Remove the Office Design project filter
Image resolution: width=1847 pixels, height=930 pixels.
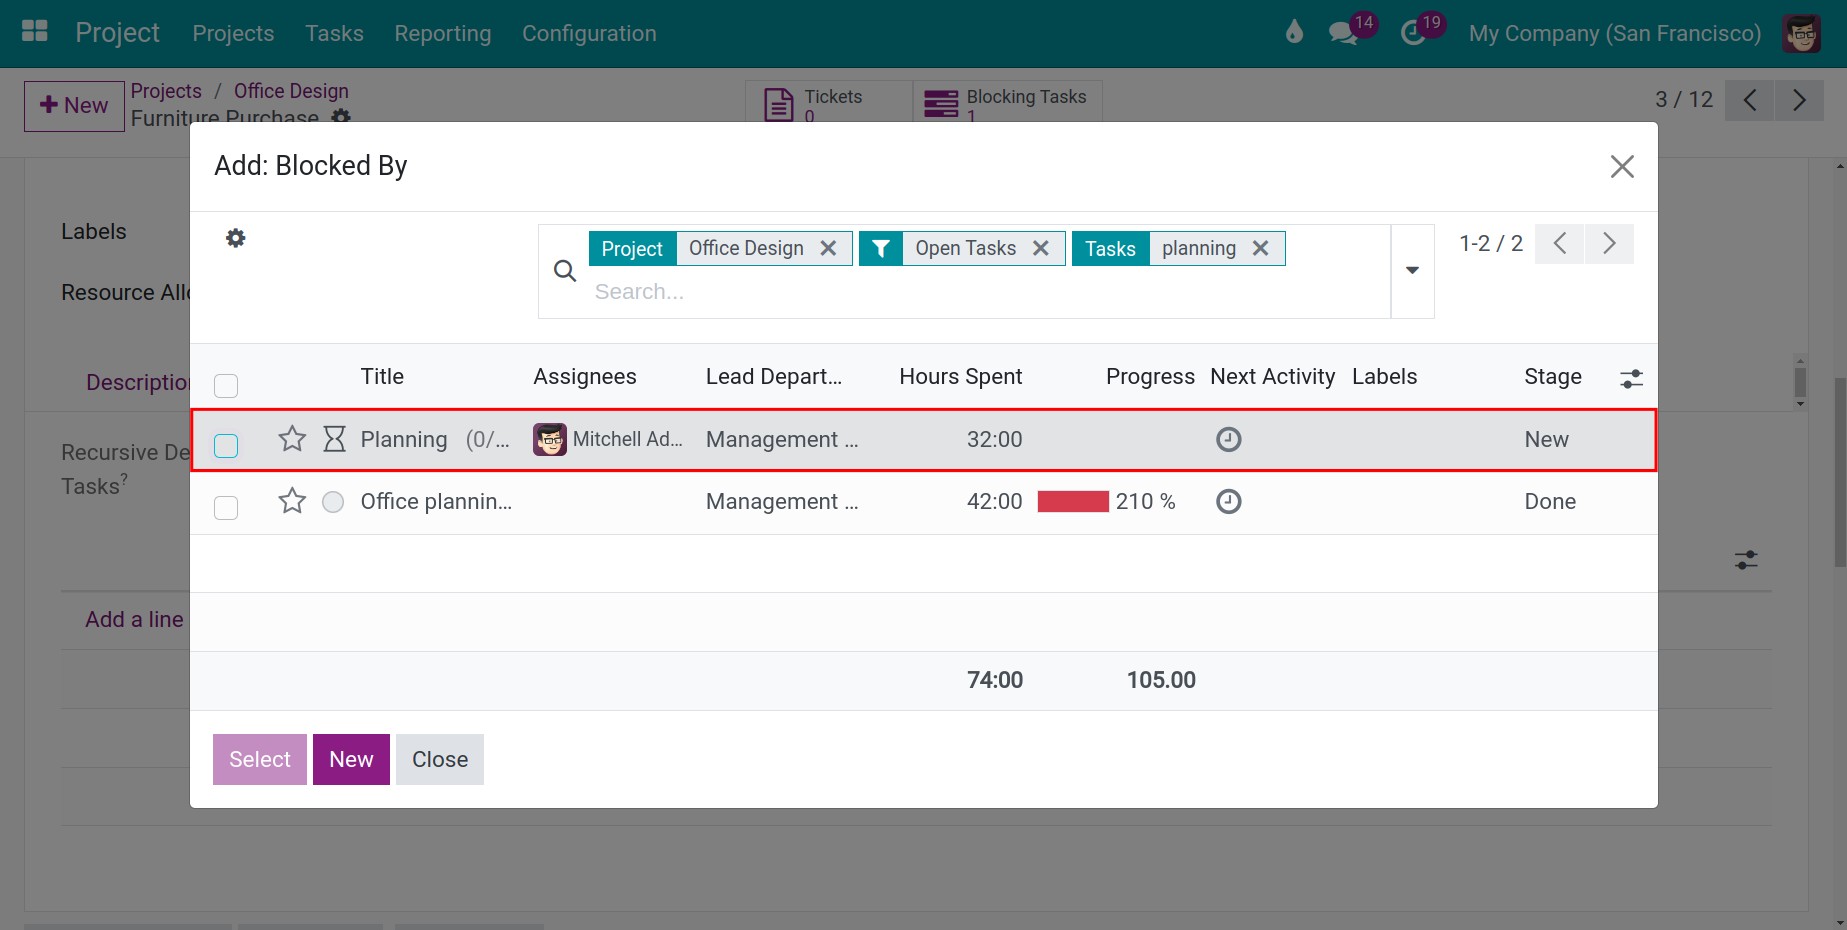pos(828,248)
